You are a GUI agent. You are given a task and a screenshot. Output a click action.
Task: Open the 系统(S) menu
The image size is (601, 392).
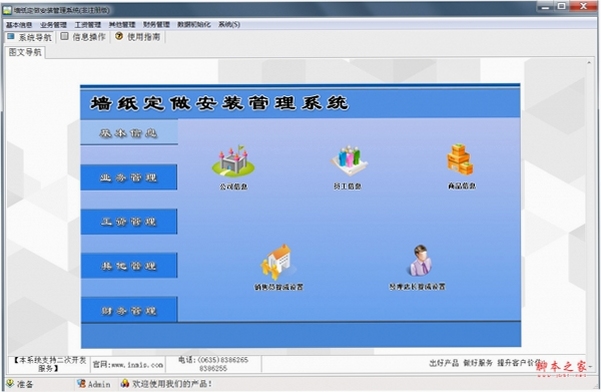click(229, 25)
